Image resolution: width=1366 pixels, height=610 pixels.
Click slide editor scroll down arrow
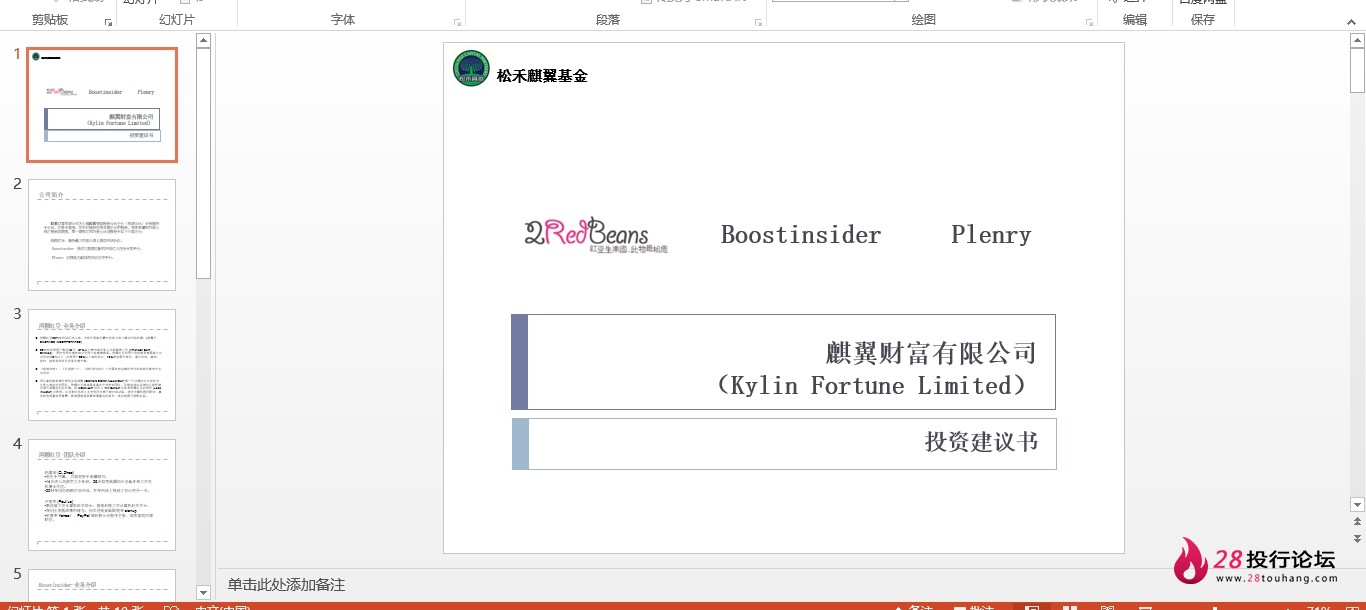coord(1357,504)
